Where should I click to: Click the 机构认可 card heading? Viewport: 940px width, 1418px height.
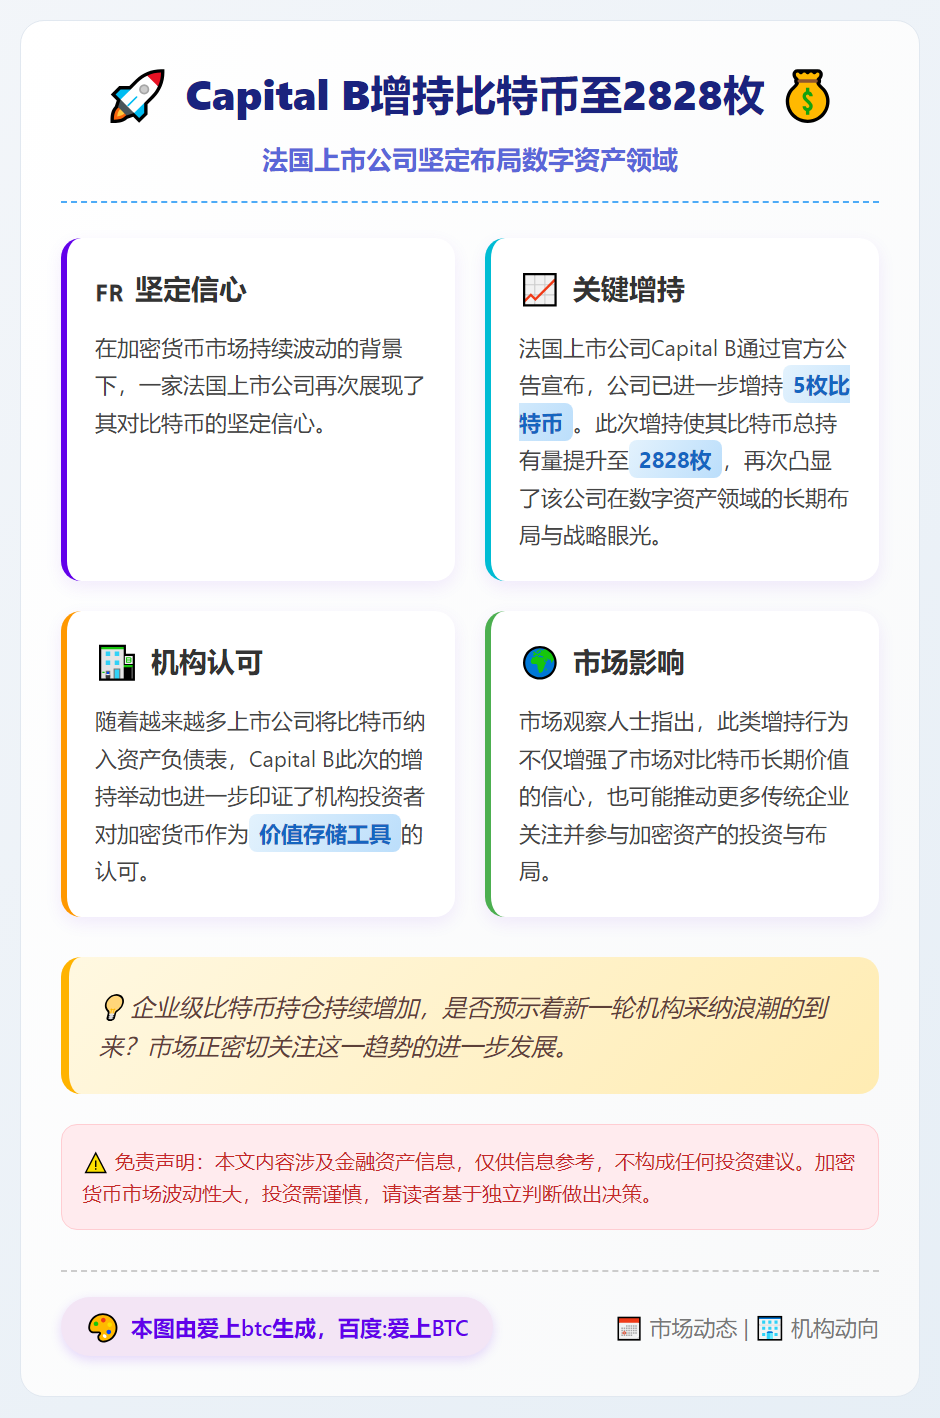(x=206, y=663)
